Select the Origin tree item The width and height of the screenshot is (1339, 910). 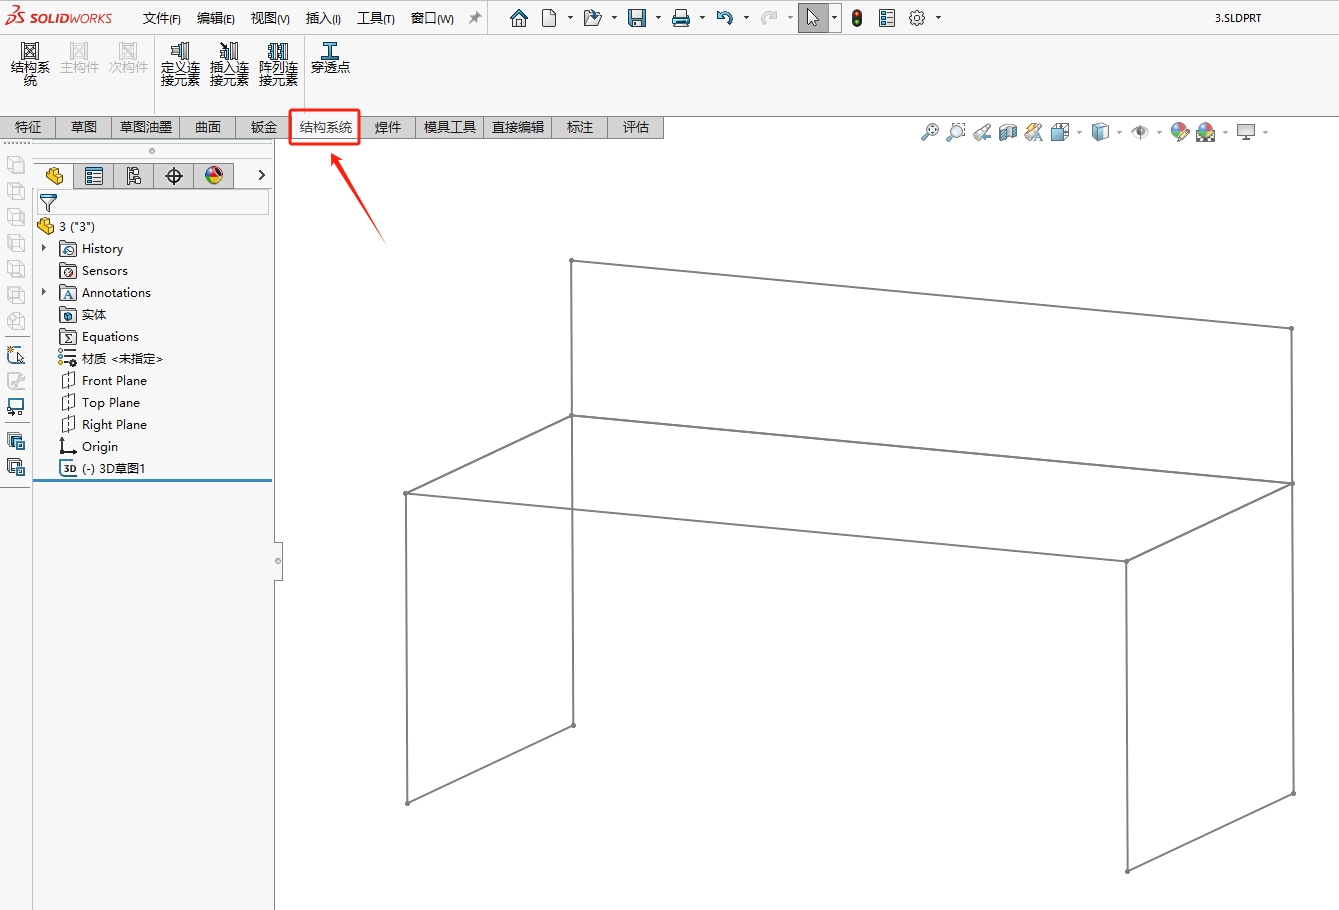[x=89, y=447]
